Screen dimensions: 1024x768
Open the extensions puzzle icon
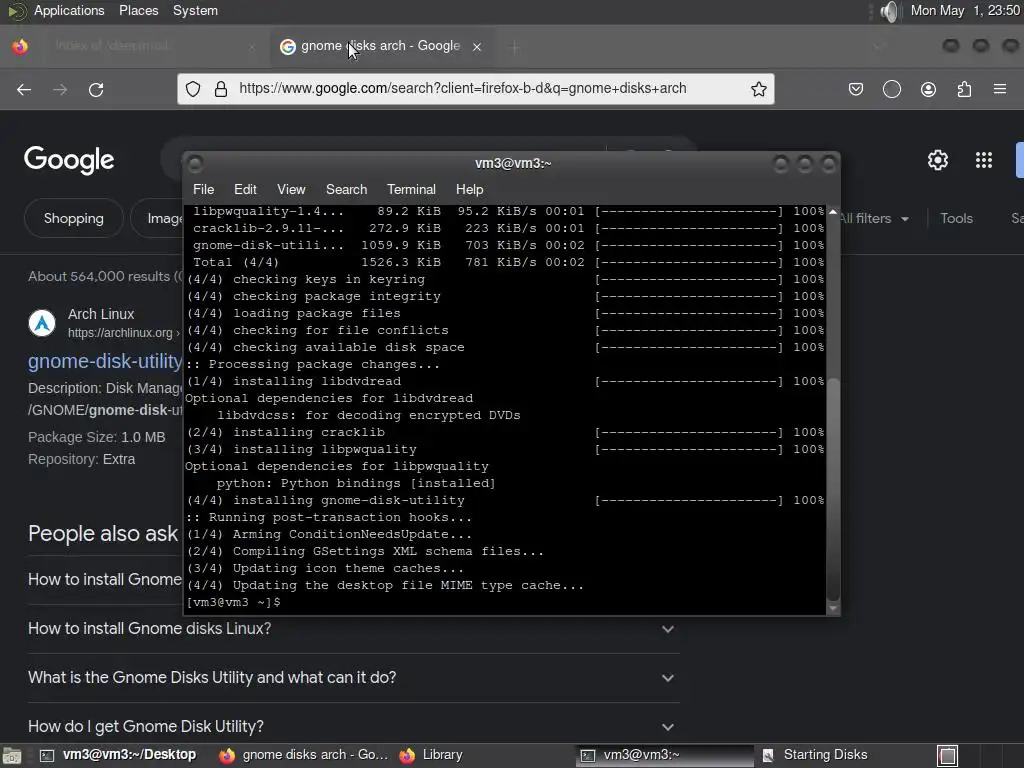coord(964,89)
